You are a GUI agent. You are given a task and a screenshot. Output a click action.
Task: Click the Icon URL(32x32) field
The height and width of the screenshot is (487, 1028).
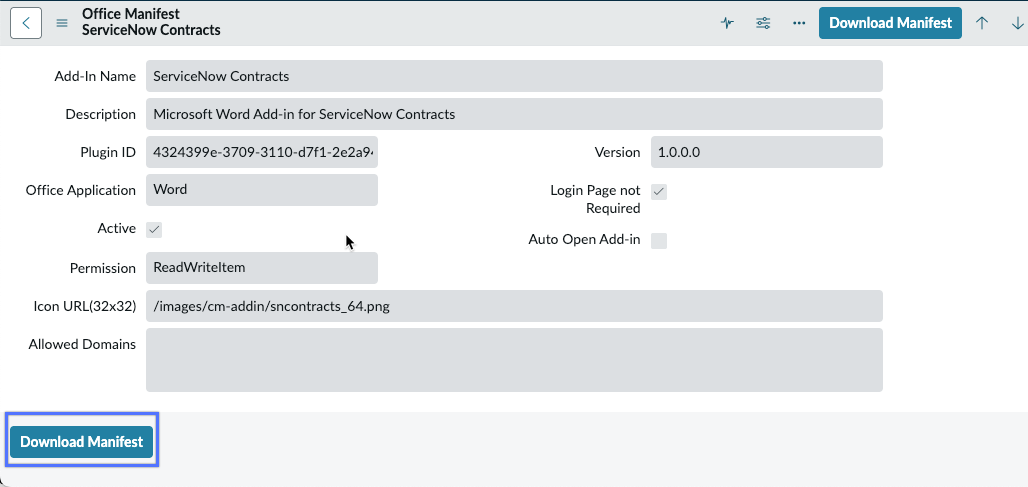514,306
